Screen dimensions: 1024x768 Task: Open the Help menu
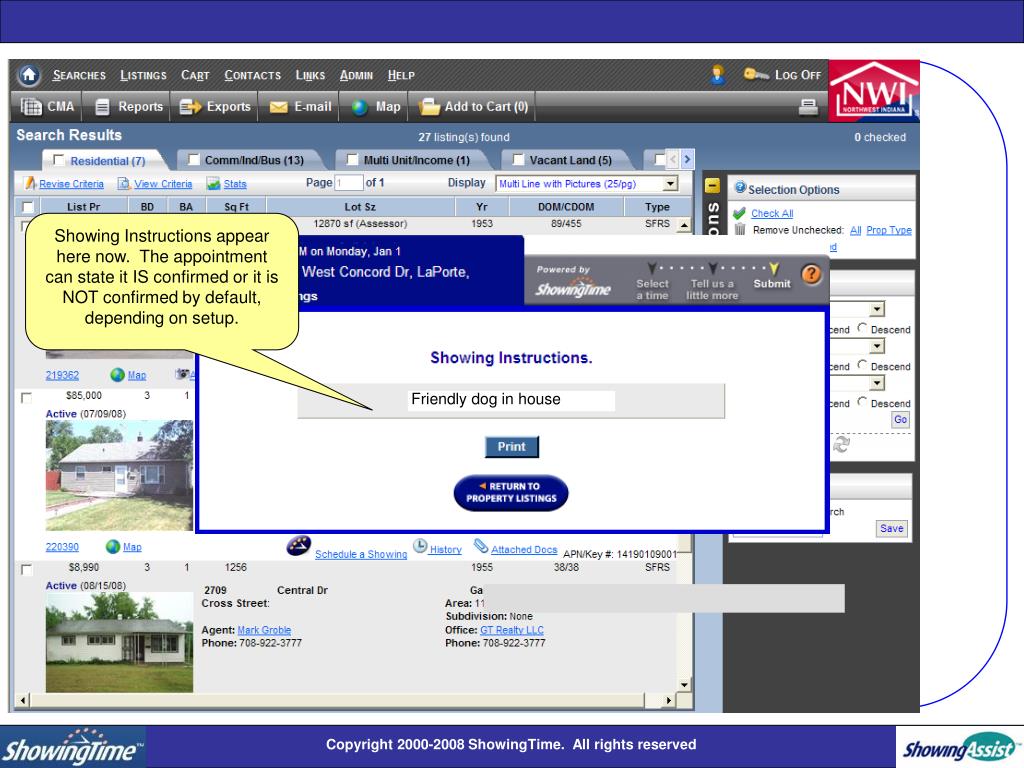tap(401, 75)
